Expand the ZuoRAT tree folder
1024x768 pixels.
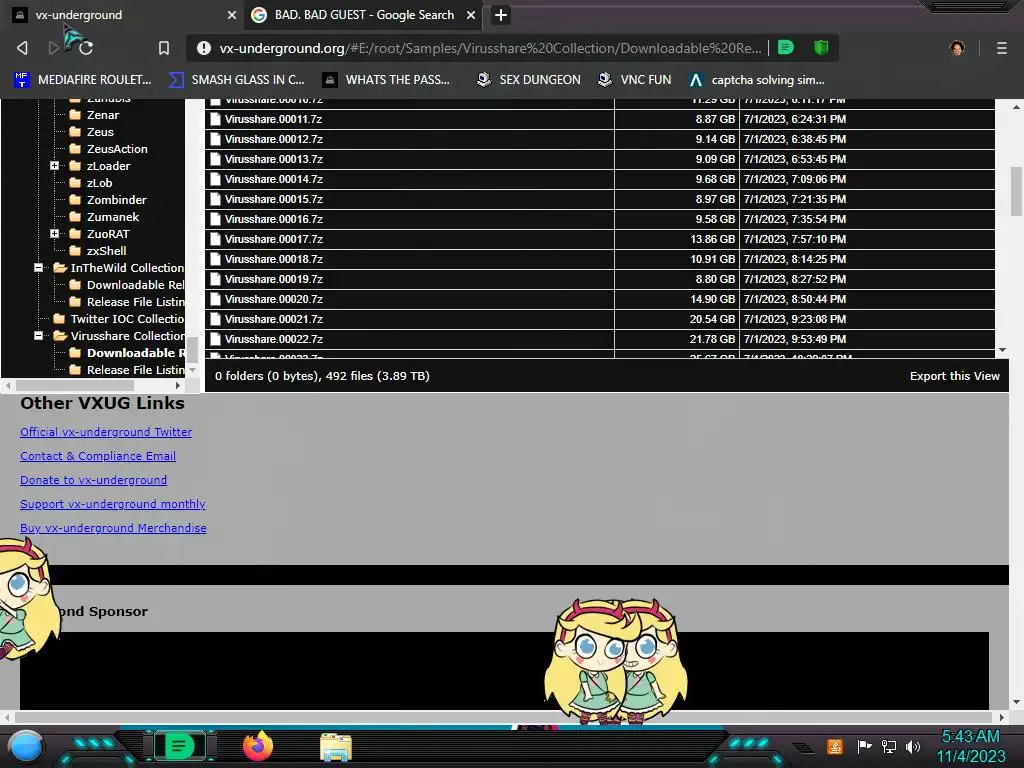(55, 234)
